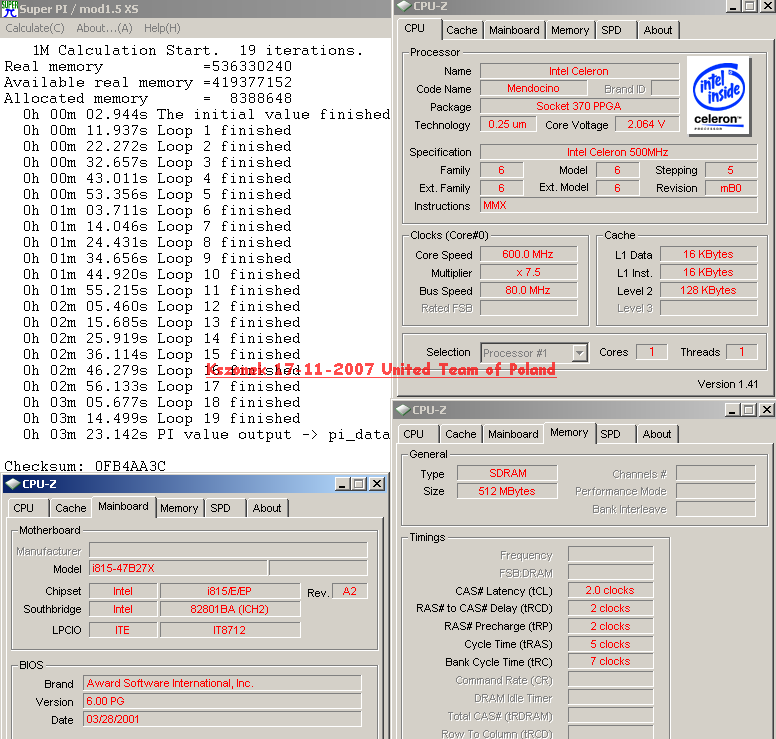Click the Specification field 'Intel Celeron 500MHz'
The image size is (776, 739).
pos(619,152)
